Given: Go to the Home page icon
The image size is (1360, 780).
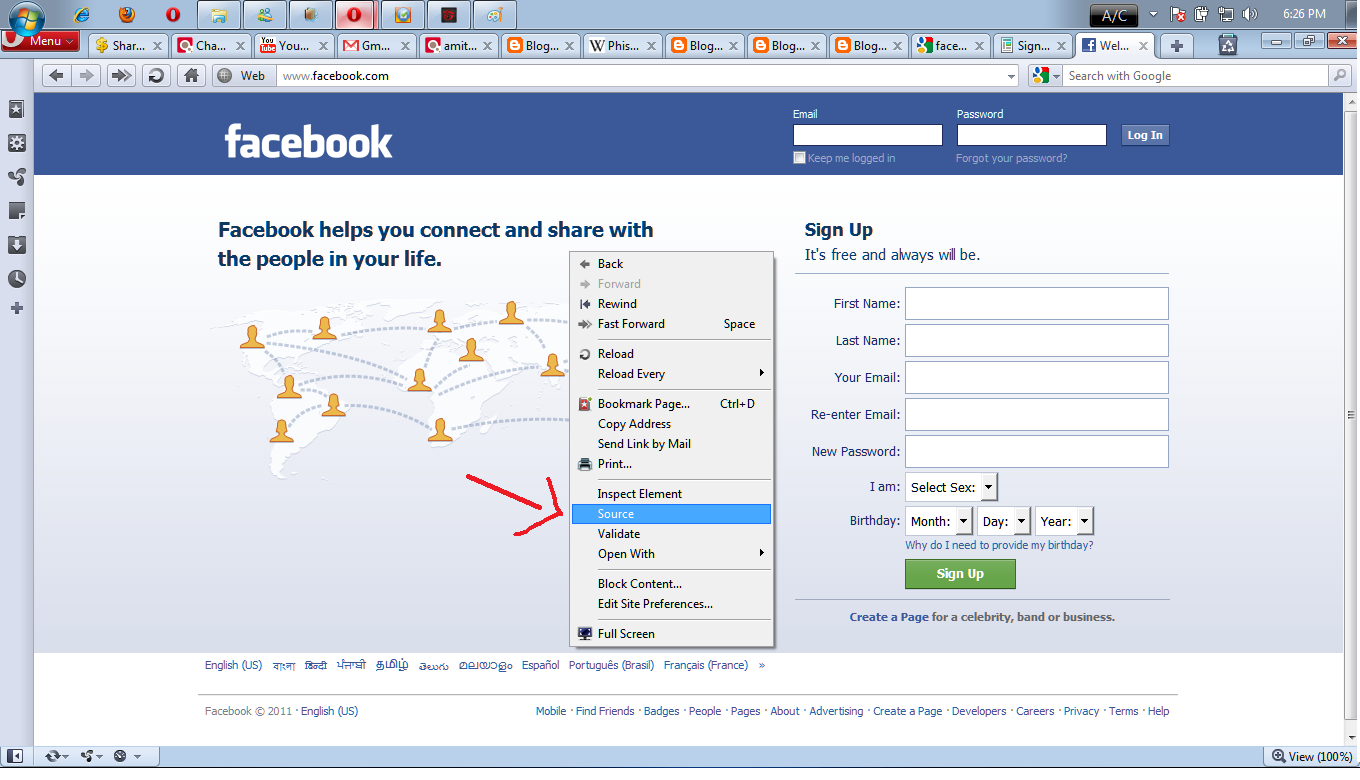Looking at the screenshot, I should (192, 76).
